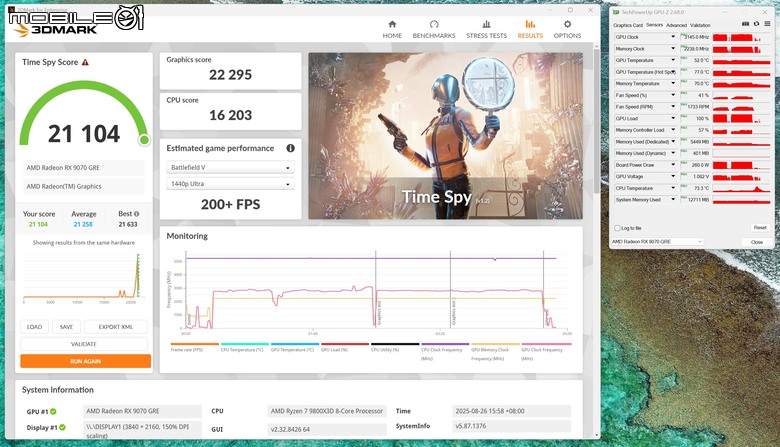Toggle the GPU Temperature legend color

pos(295,344)
